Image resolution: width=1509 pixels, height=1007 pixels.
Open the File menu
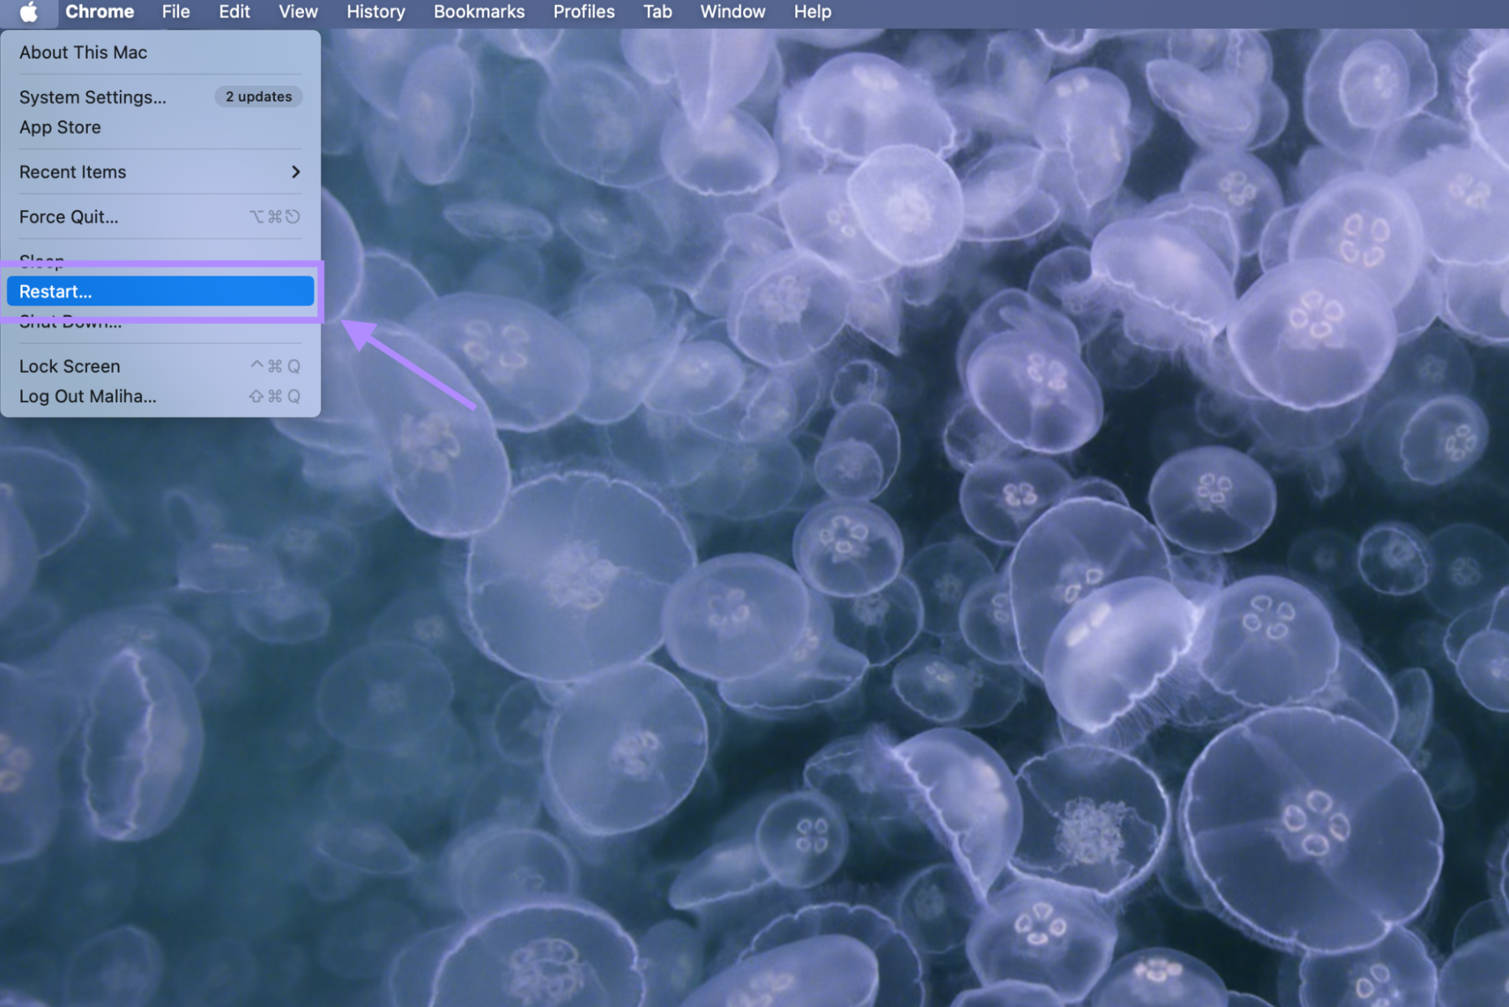(176, 12)
